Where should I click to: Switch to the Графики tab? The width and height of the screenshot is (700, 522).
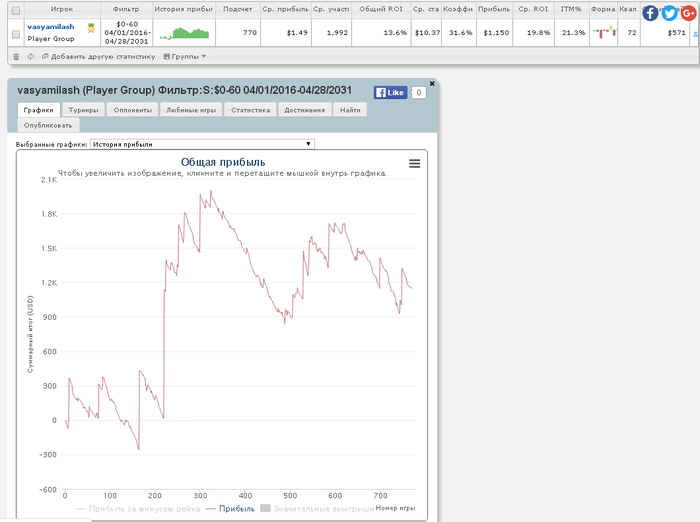(38, 110)
